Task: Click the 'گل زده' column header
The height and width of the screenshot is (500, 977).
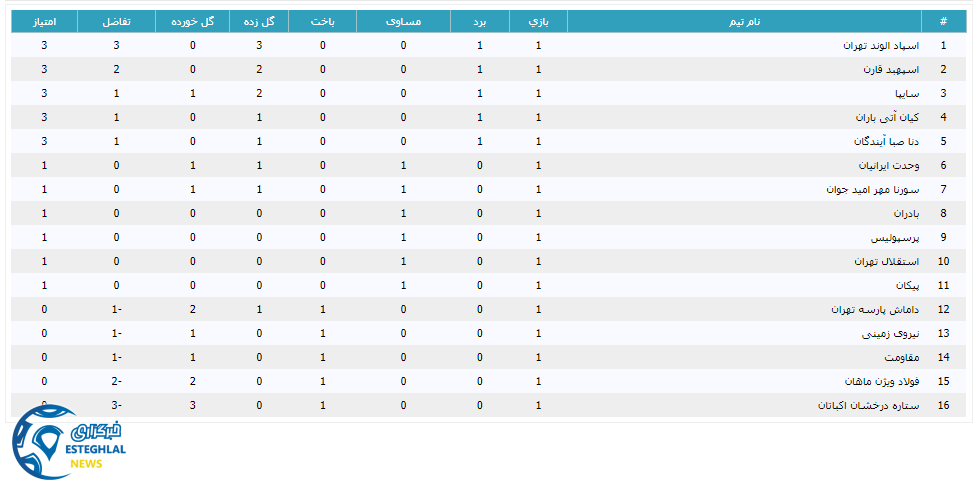Action: 259,21
